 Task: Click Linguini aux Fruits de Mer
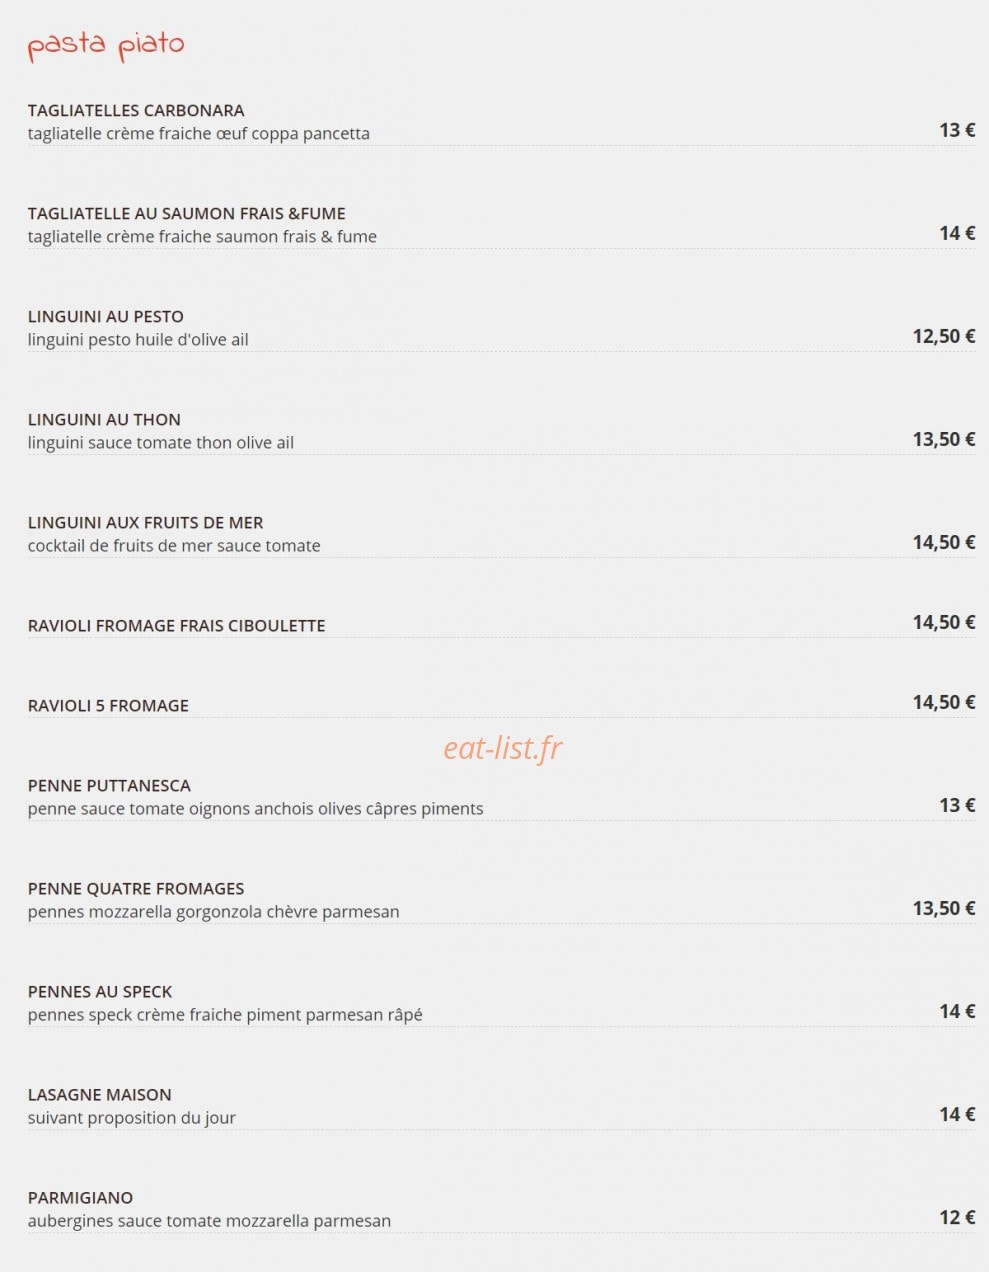click(x=146, y=522)
